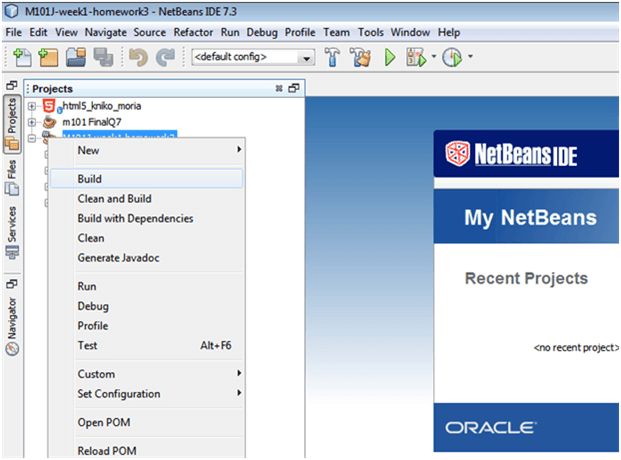Click the m101 FinalQ7 coffee cup icon
This screenshot has width=621, height=460.
[50, 122]
